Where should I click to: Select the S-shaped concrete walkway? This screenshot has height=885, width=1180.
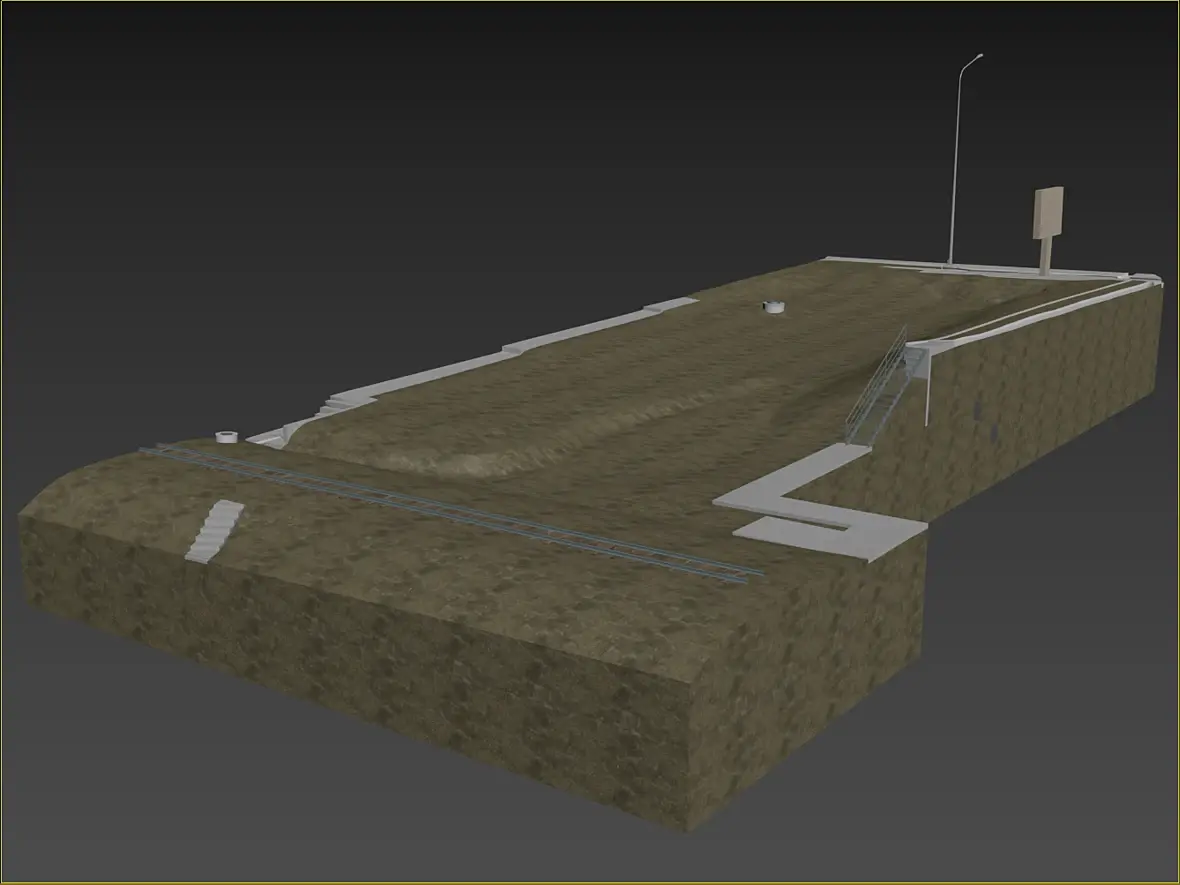click(820, 503)
